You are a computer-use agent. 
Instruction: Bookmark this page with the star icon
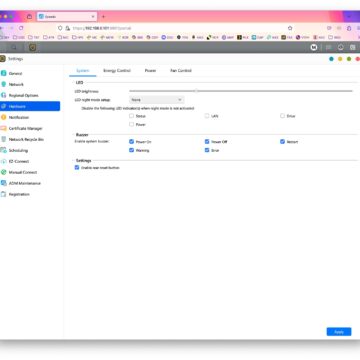coord(290,28)
